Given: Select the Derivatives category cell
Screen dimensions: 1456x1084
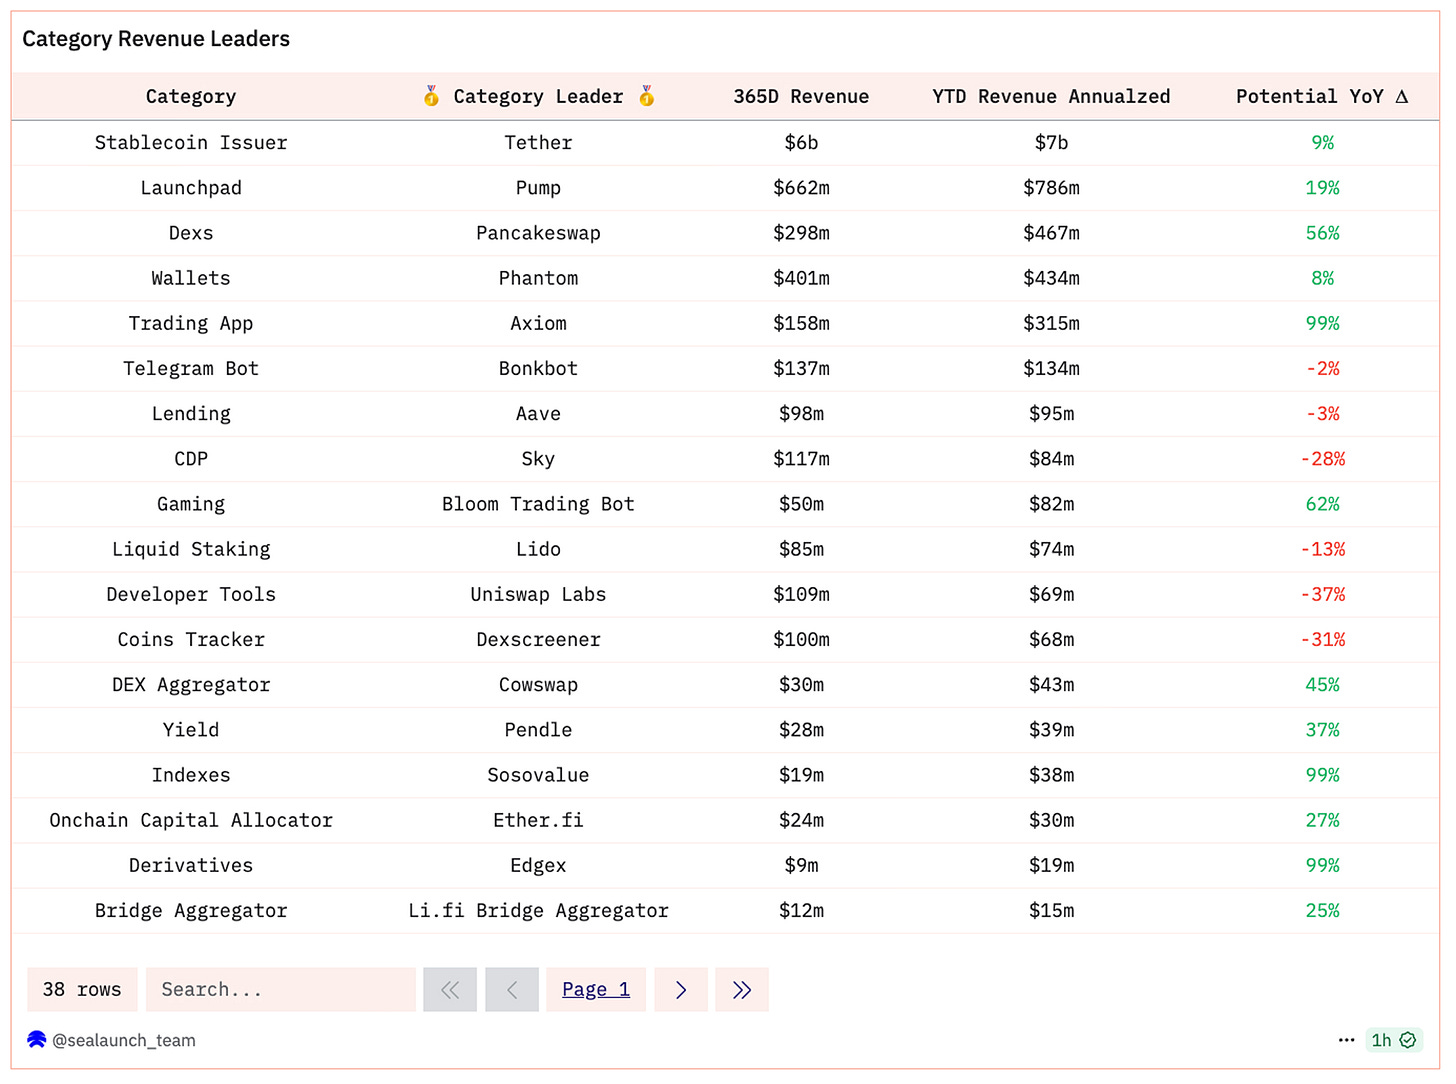Looking at the screenshot, I should tap(191, 865).
